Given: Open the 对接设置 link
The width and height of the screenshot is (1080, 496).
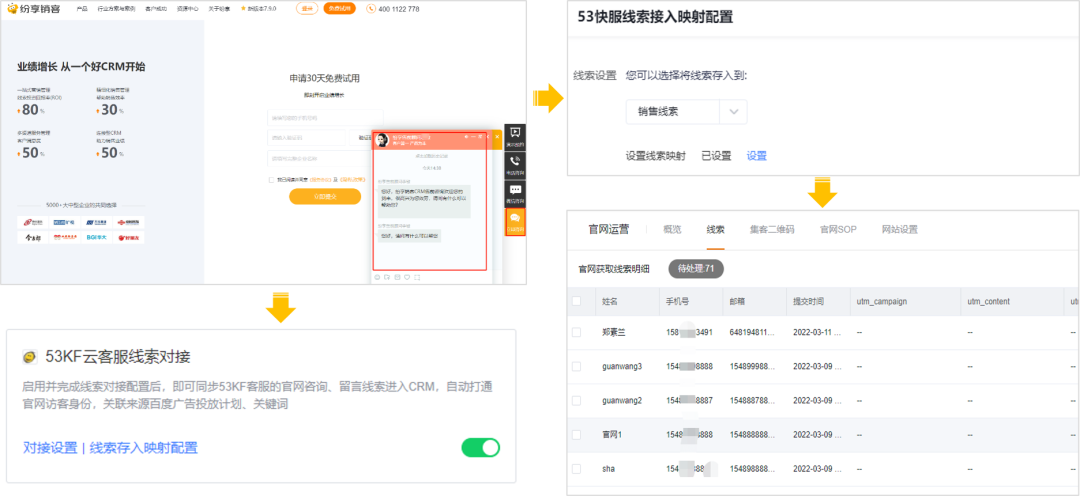Looking at the screenshot, I should (50, 448).
